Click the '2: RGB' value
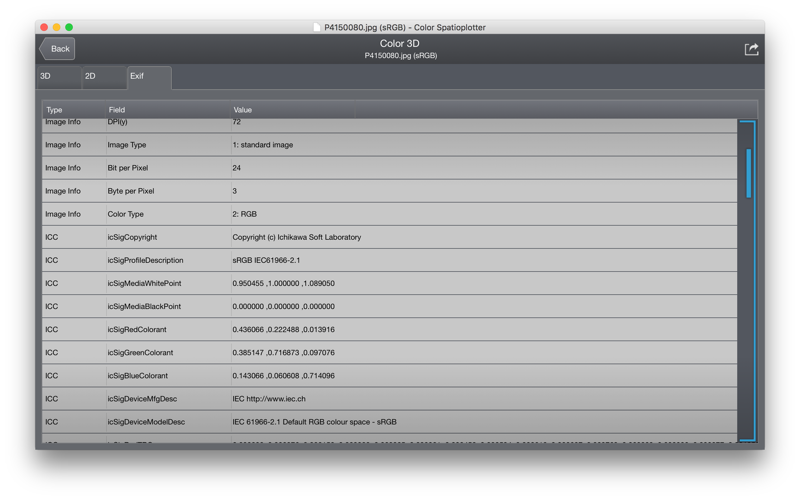800x500 pixels. [244, 214]
